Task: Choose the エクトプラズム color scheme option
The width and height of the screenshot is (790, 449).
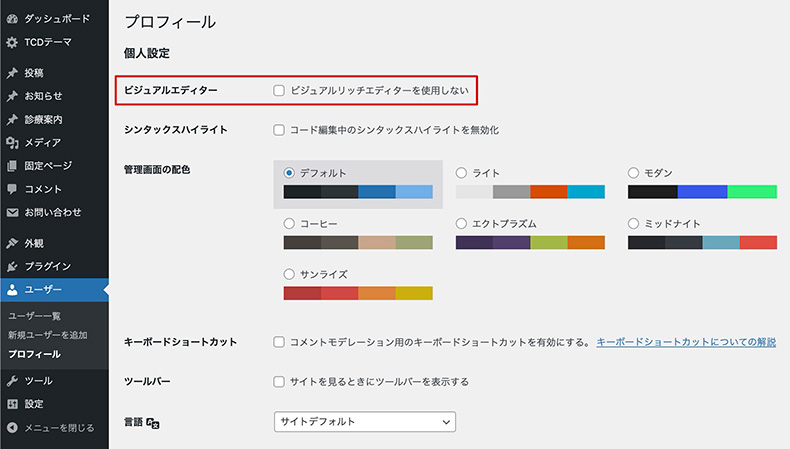Action: [x=461, y=223]
